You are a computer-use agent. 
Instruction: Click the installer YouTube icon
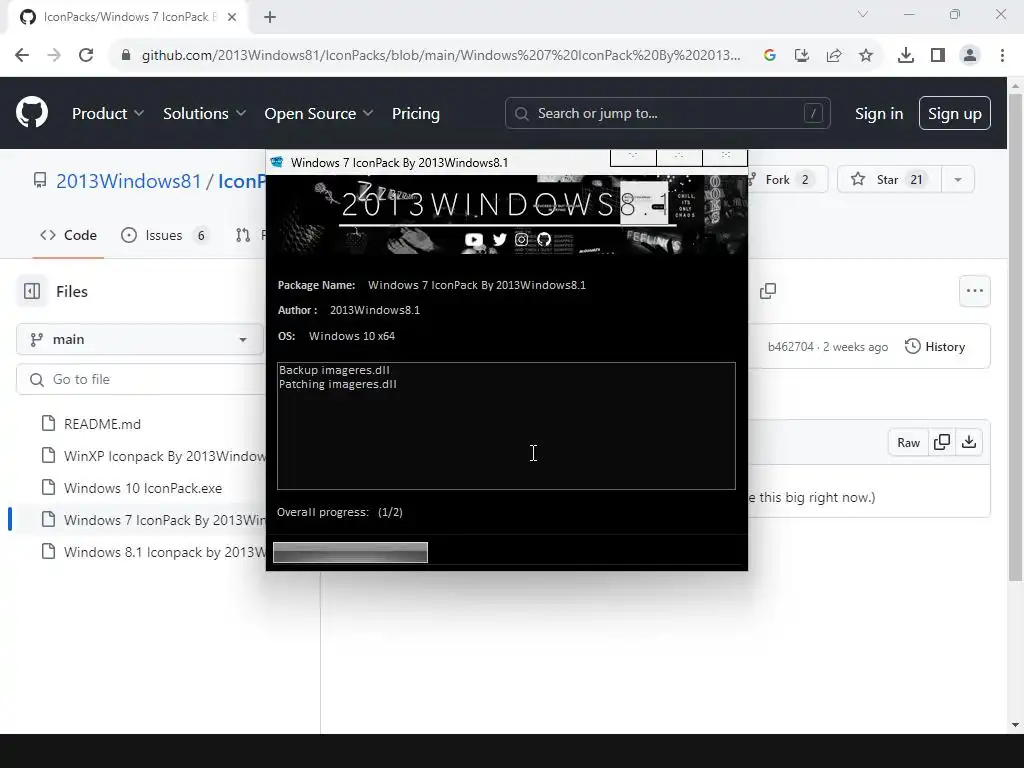point(474,240)
